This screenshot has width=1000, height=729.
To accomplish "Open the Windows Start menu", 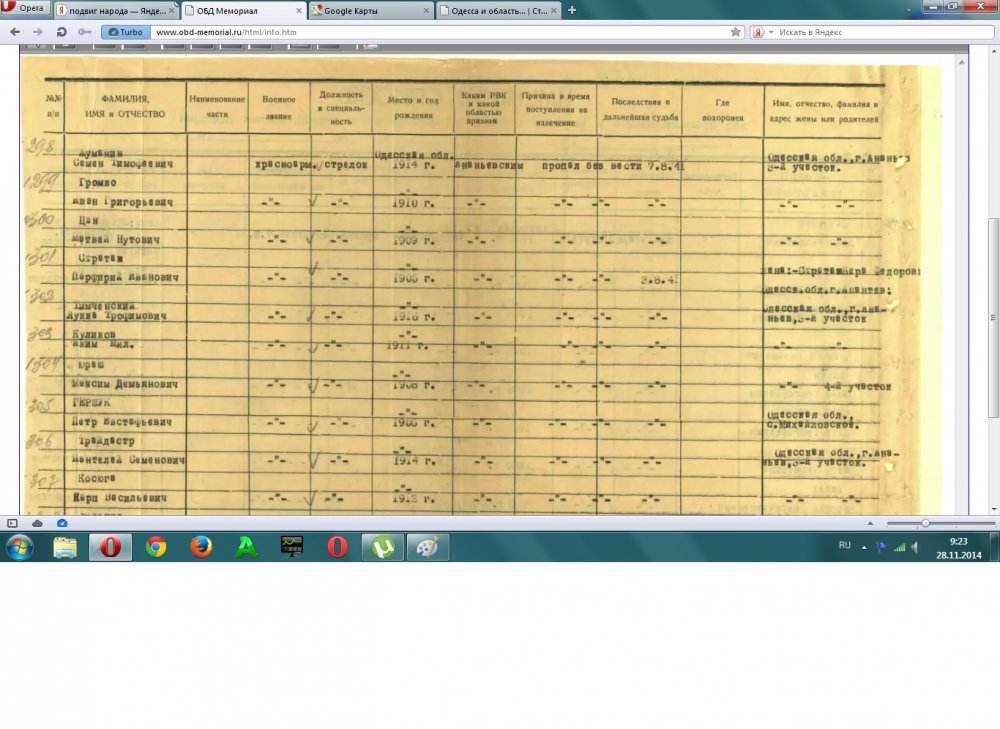I will [20, 547].
